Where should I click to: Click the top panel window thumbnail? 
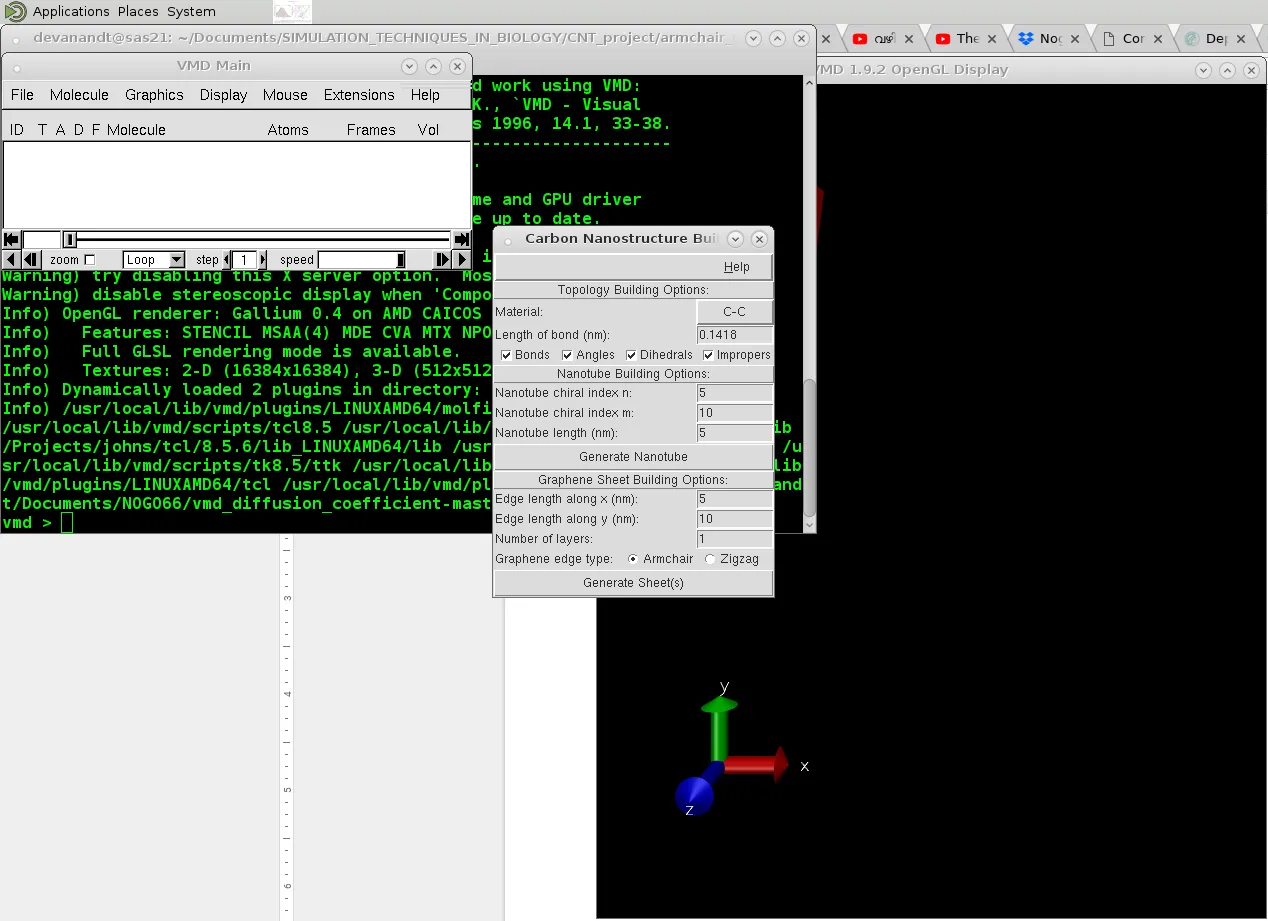(292, 12)
